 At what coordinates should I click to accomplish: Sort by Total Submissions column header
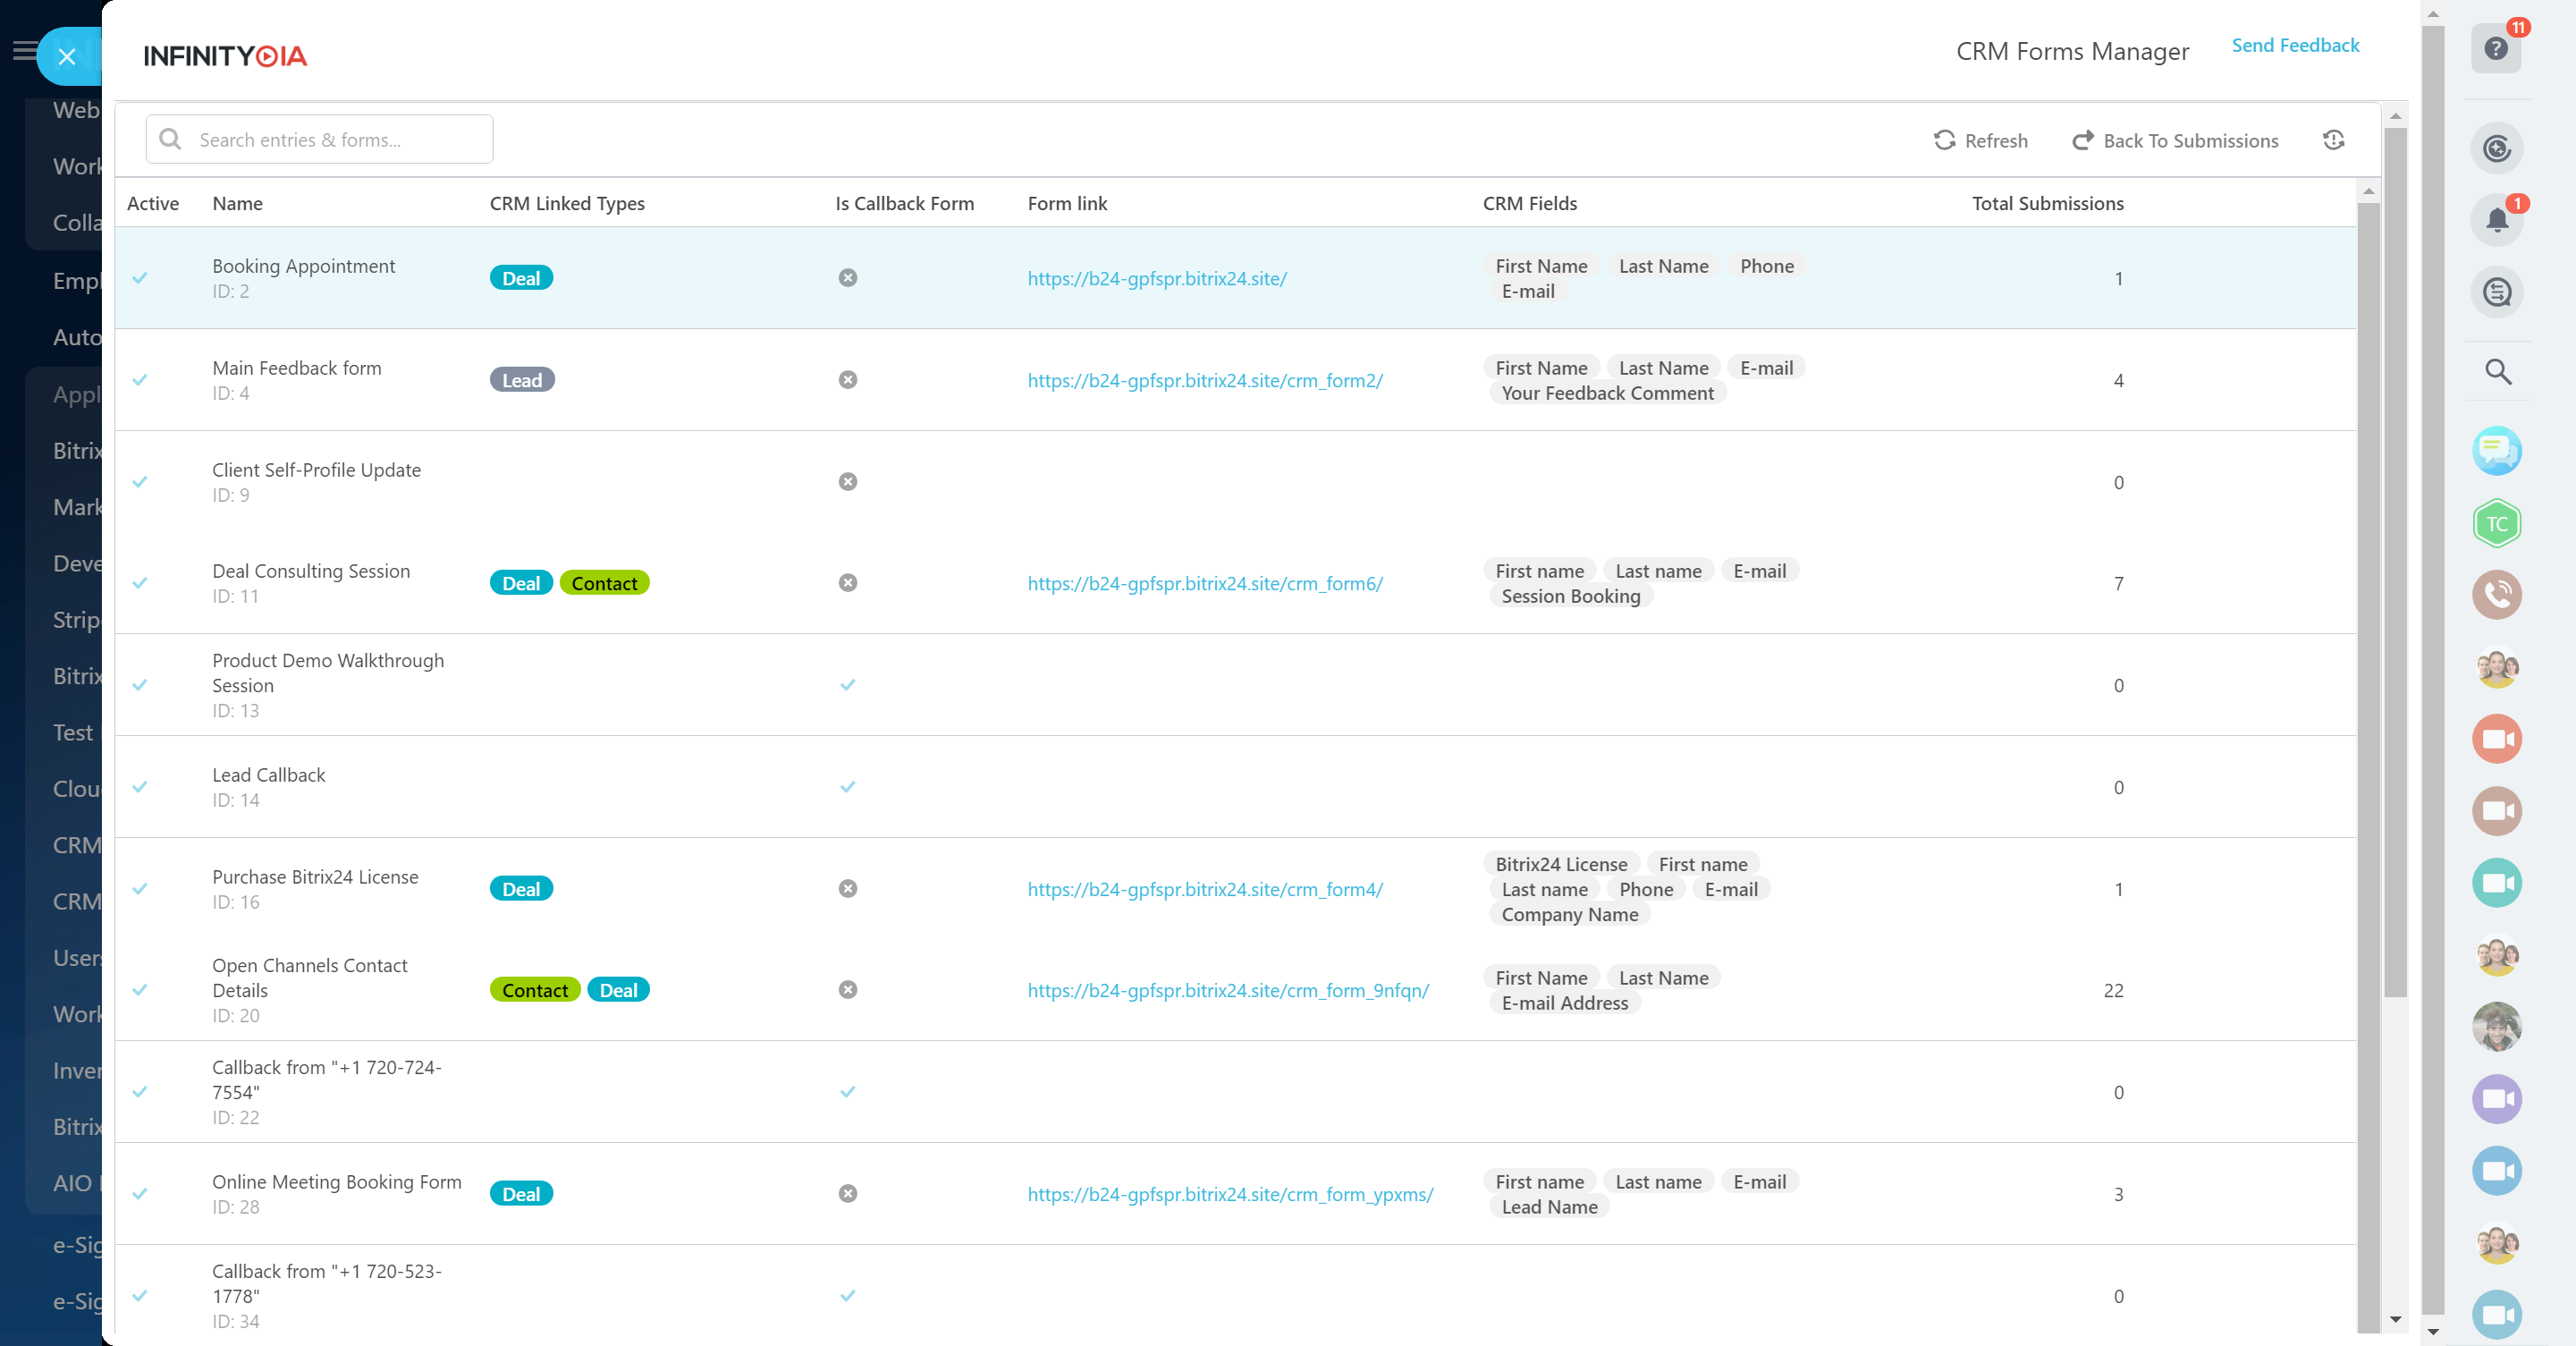point(2047,203)
